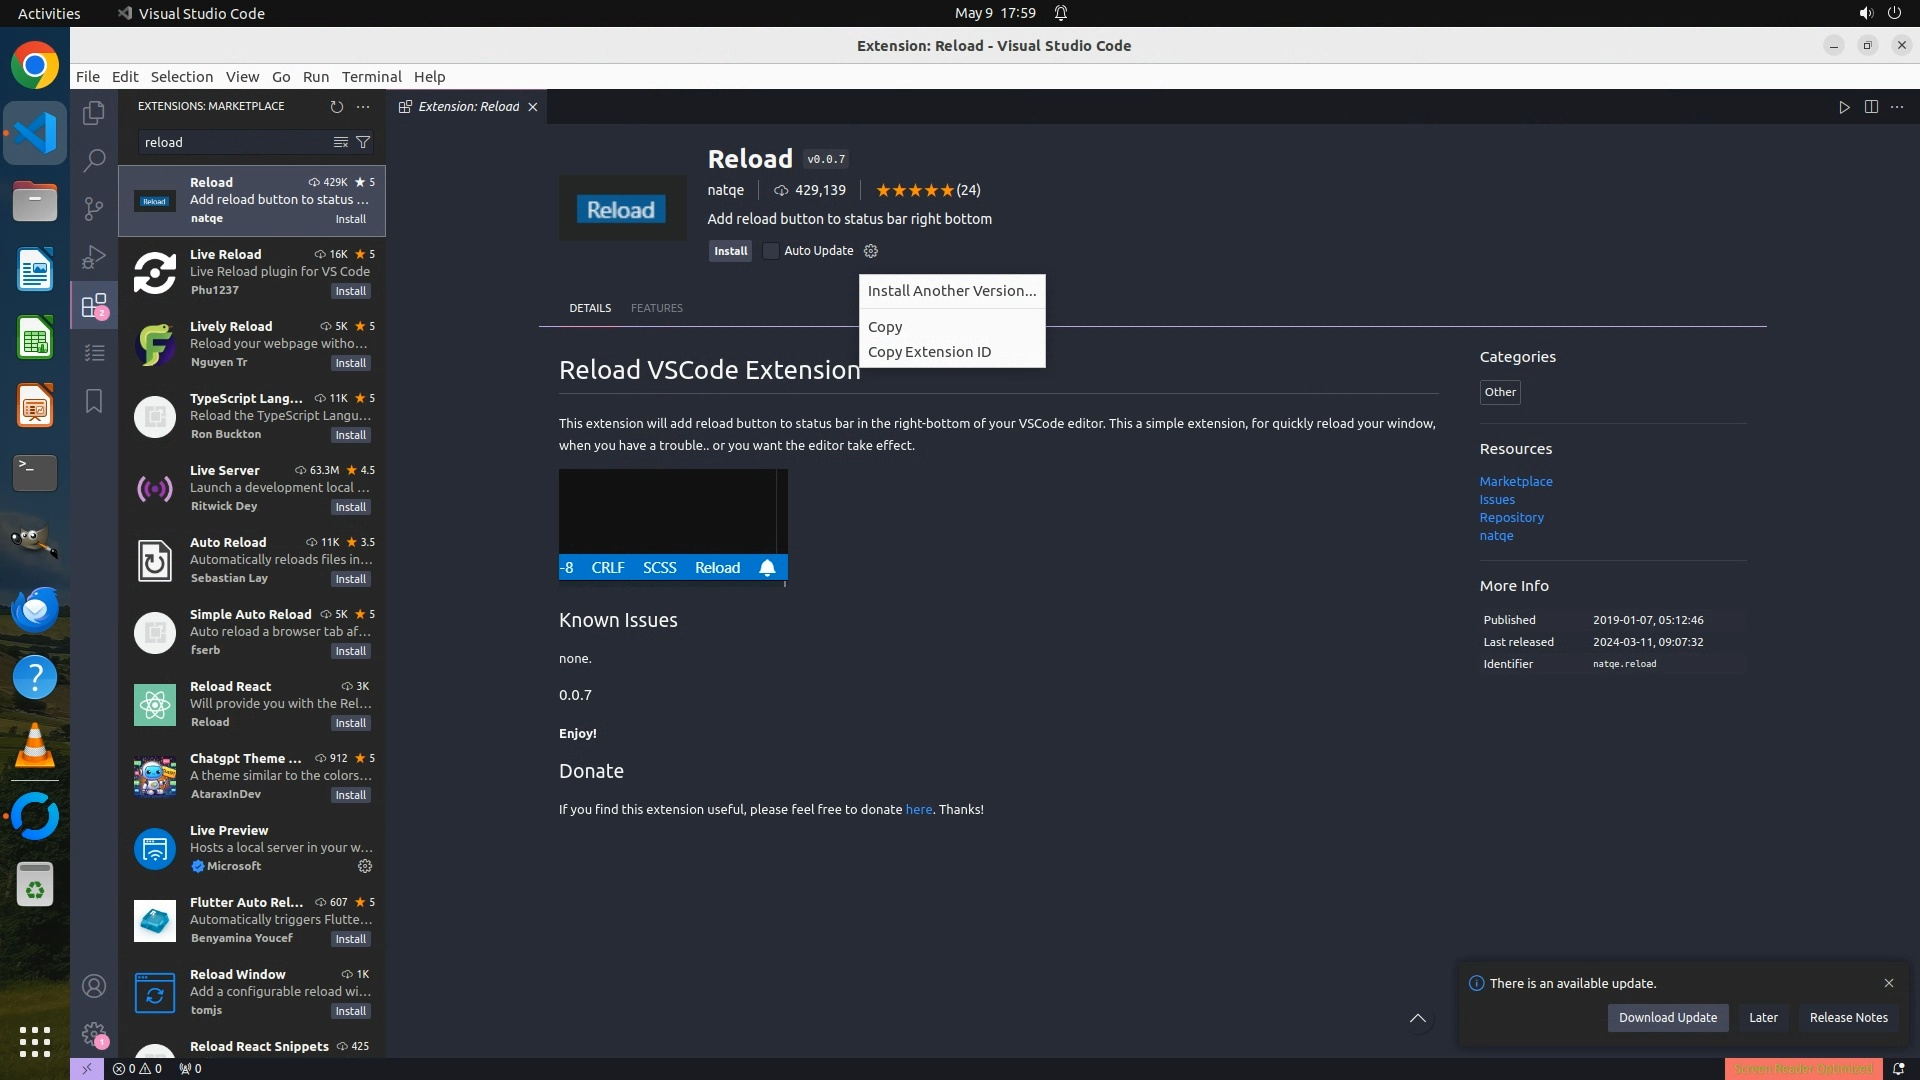The width and height of the screenshot is (1920, 1080).
Task: Open the Repository resource link
Action: point(1511,517)
